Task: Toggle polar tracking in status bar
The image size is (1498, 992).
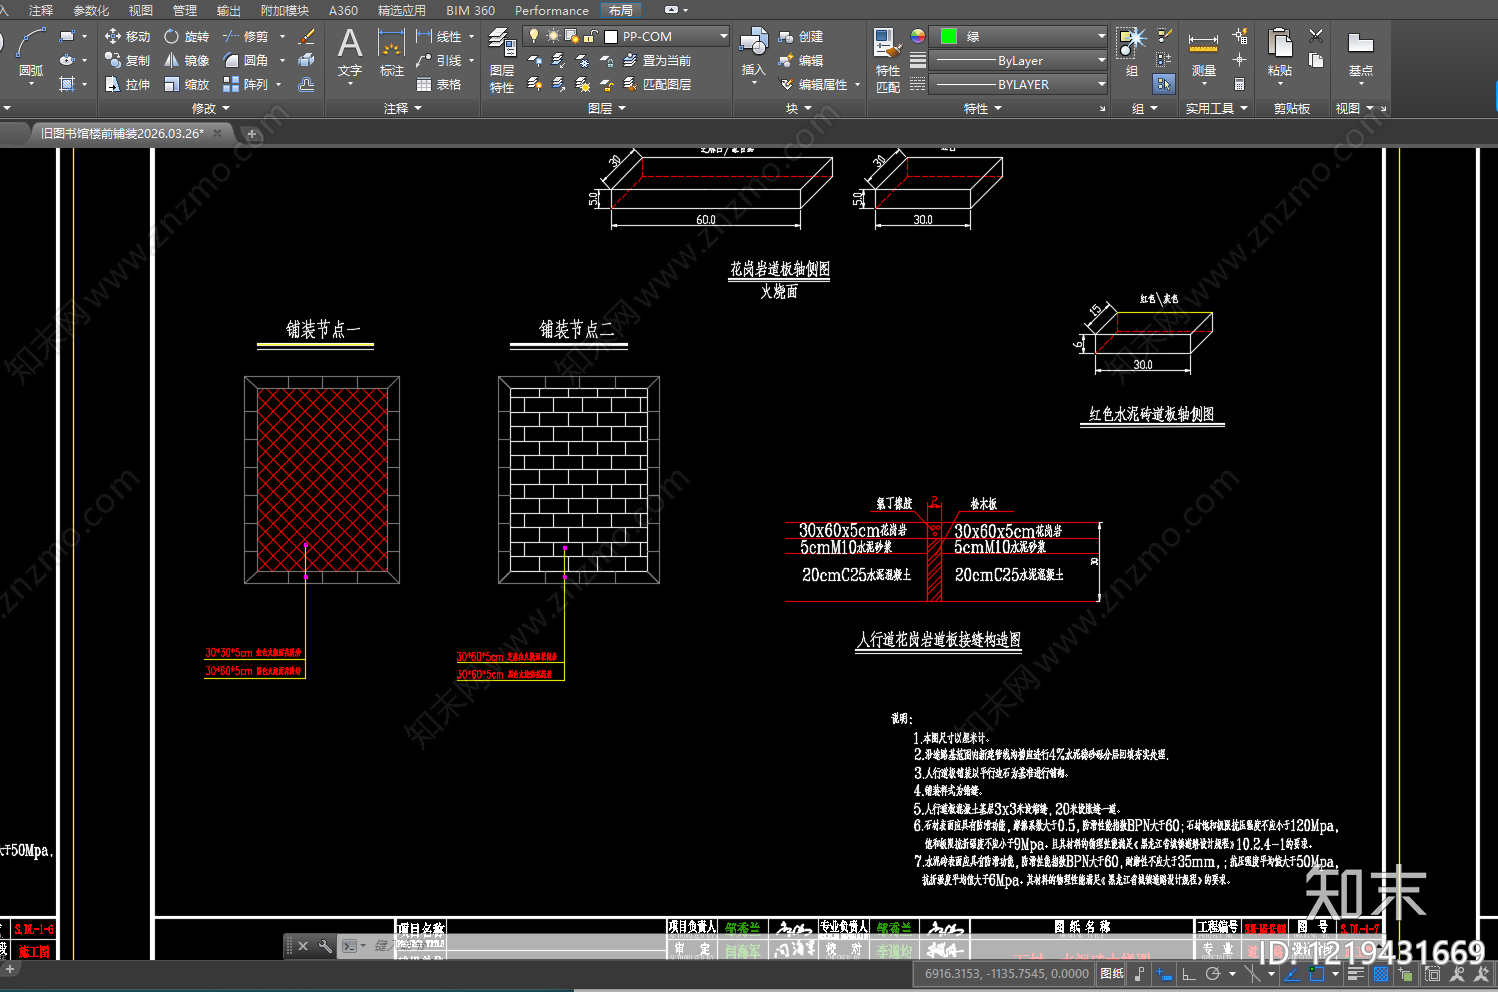Action: [x=1213, y=973]
